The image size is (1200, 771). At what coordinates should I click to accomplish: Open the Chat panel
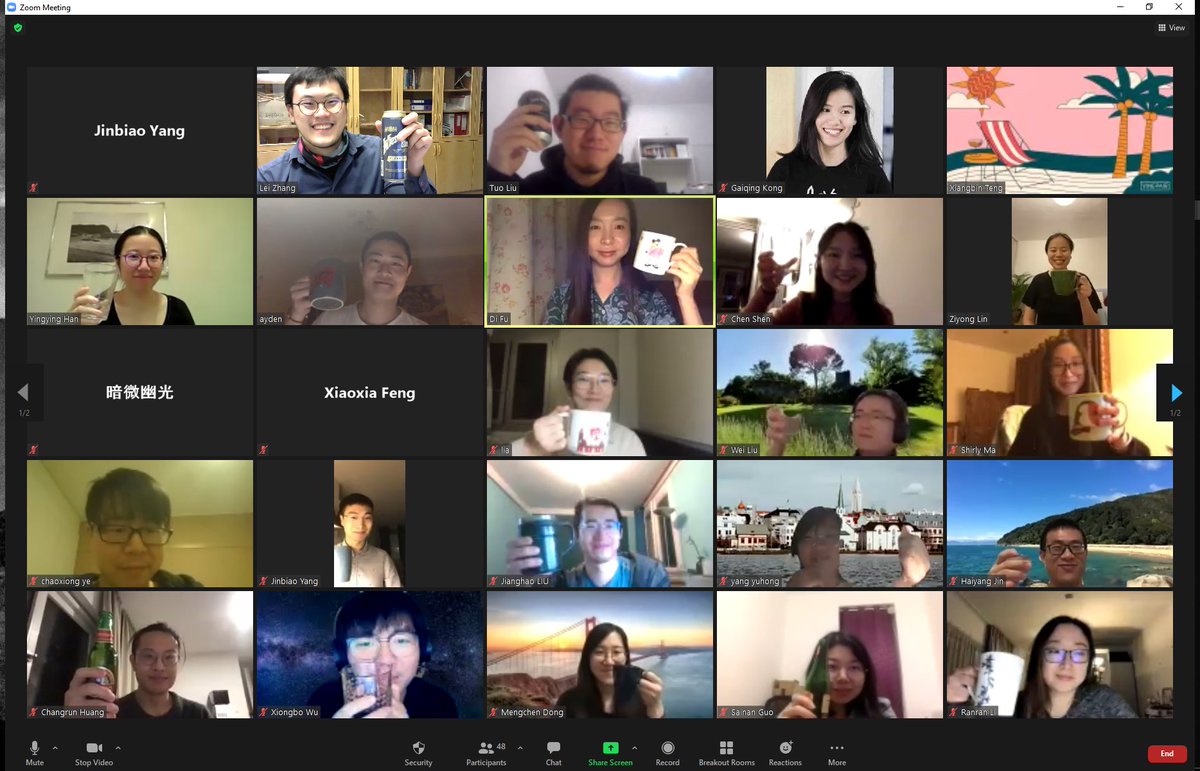pyautogui.click(x=553, y=752)
